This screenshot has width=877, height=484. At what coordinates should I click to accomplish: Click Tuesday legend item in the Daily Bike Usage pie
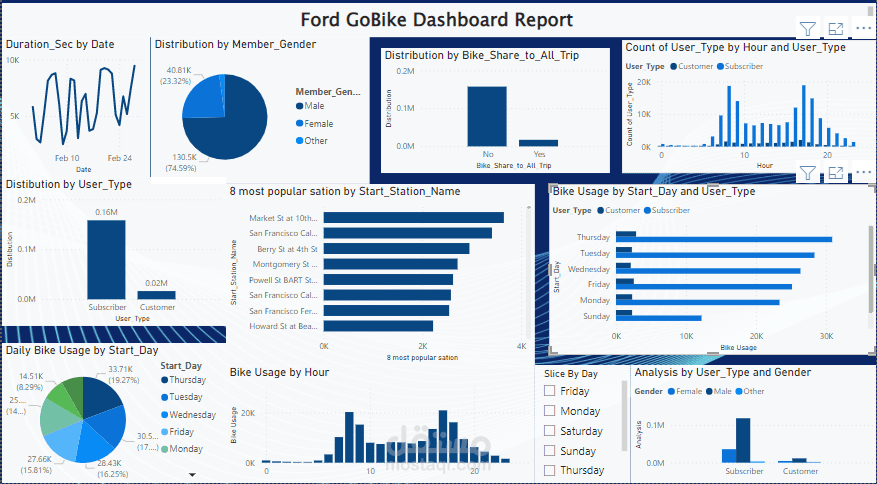click(x=181, y=397)
